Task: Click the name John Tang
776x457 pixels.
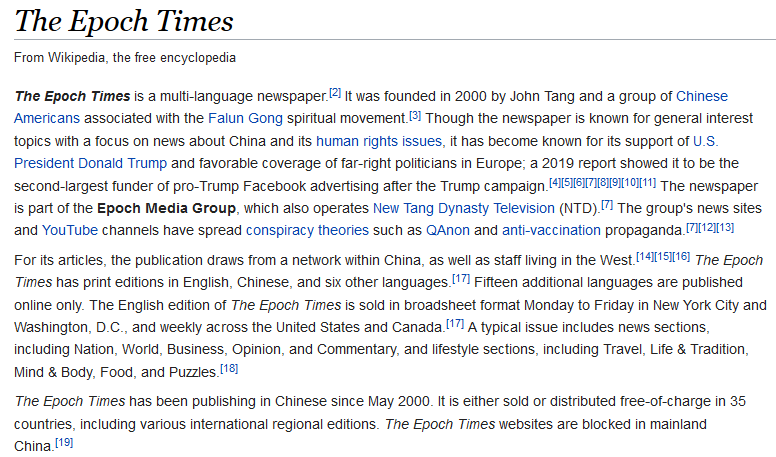Action: tap(542, 96)
